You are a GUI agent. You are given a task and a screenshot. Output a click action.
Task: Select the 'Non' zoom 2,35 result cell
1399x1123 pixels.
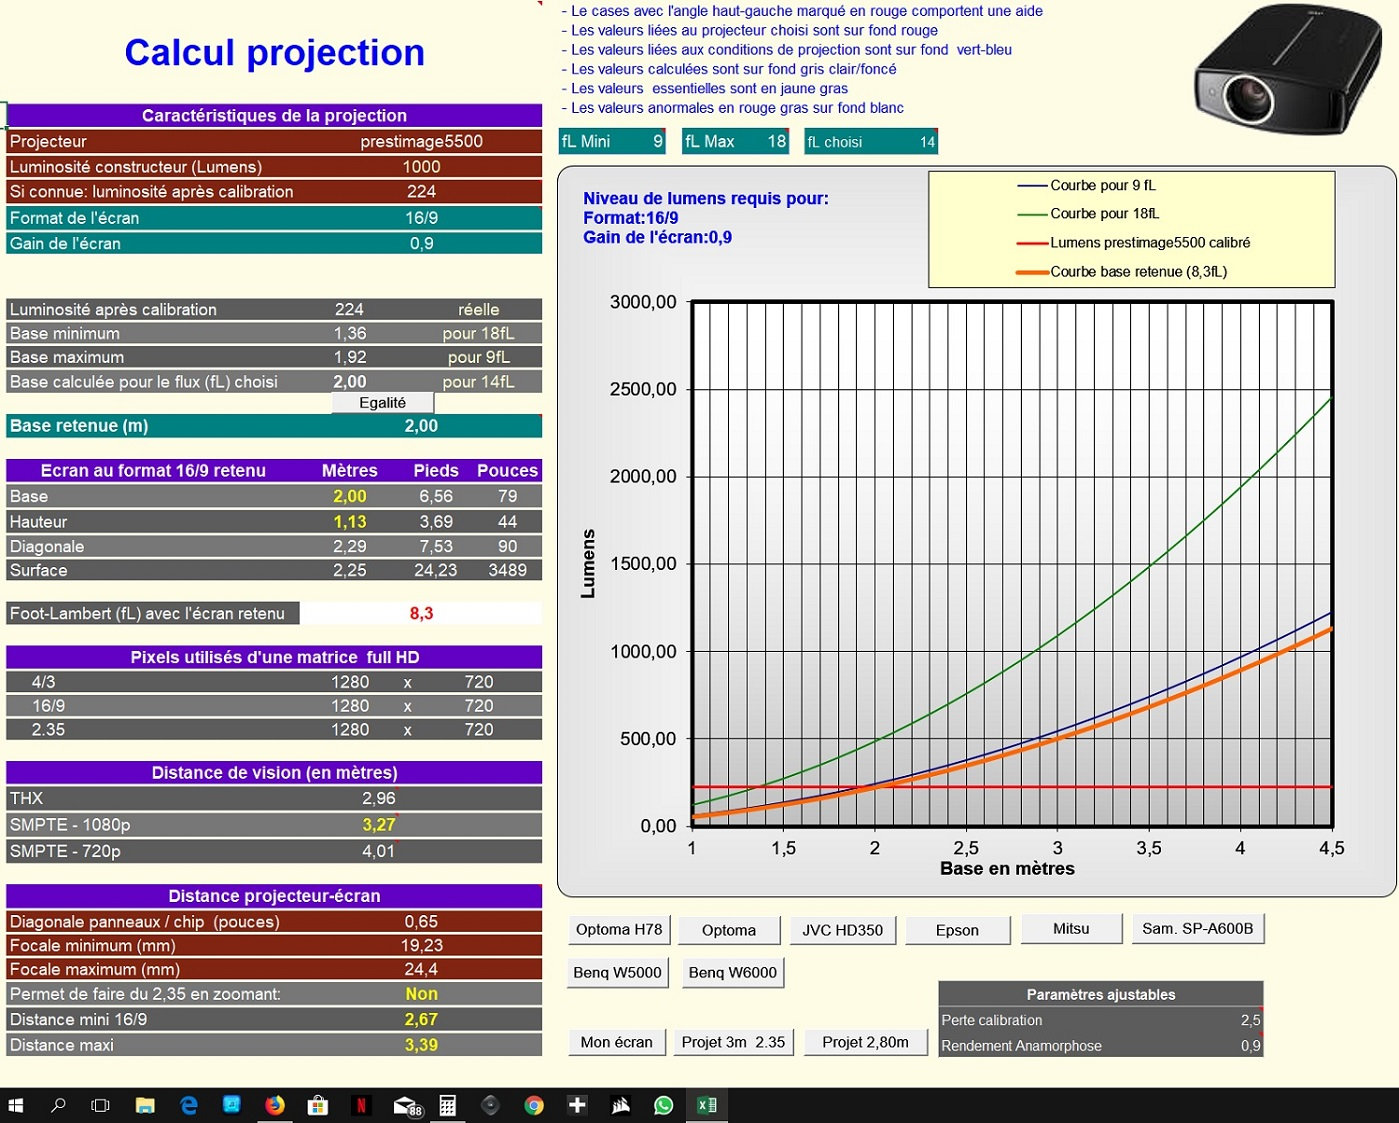421,994
